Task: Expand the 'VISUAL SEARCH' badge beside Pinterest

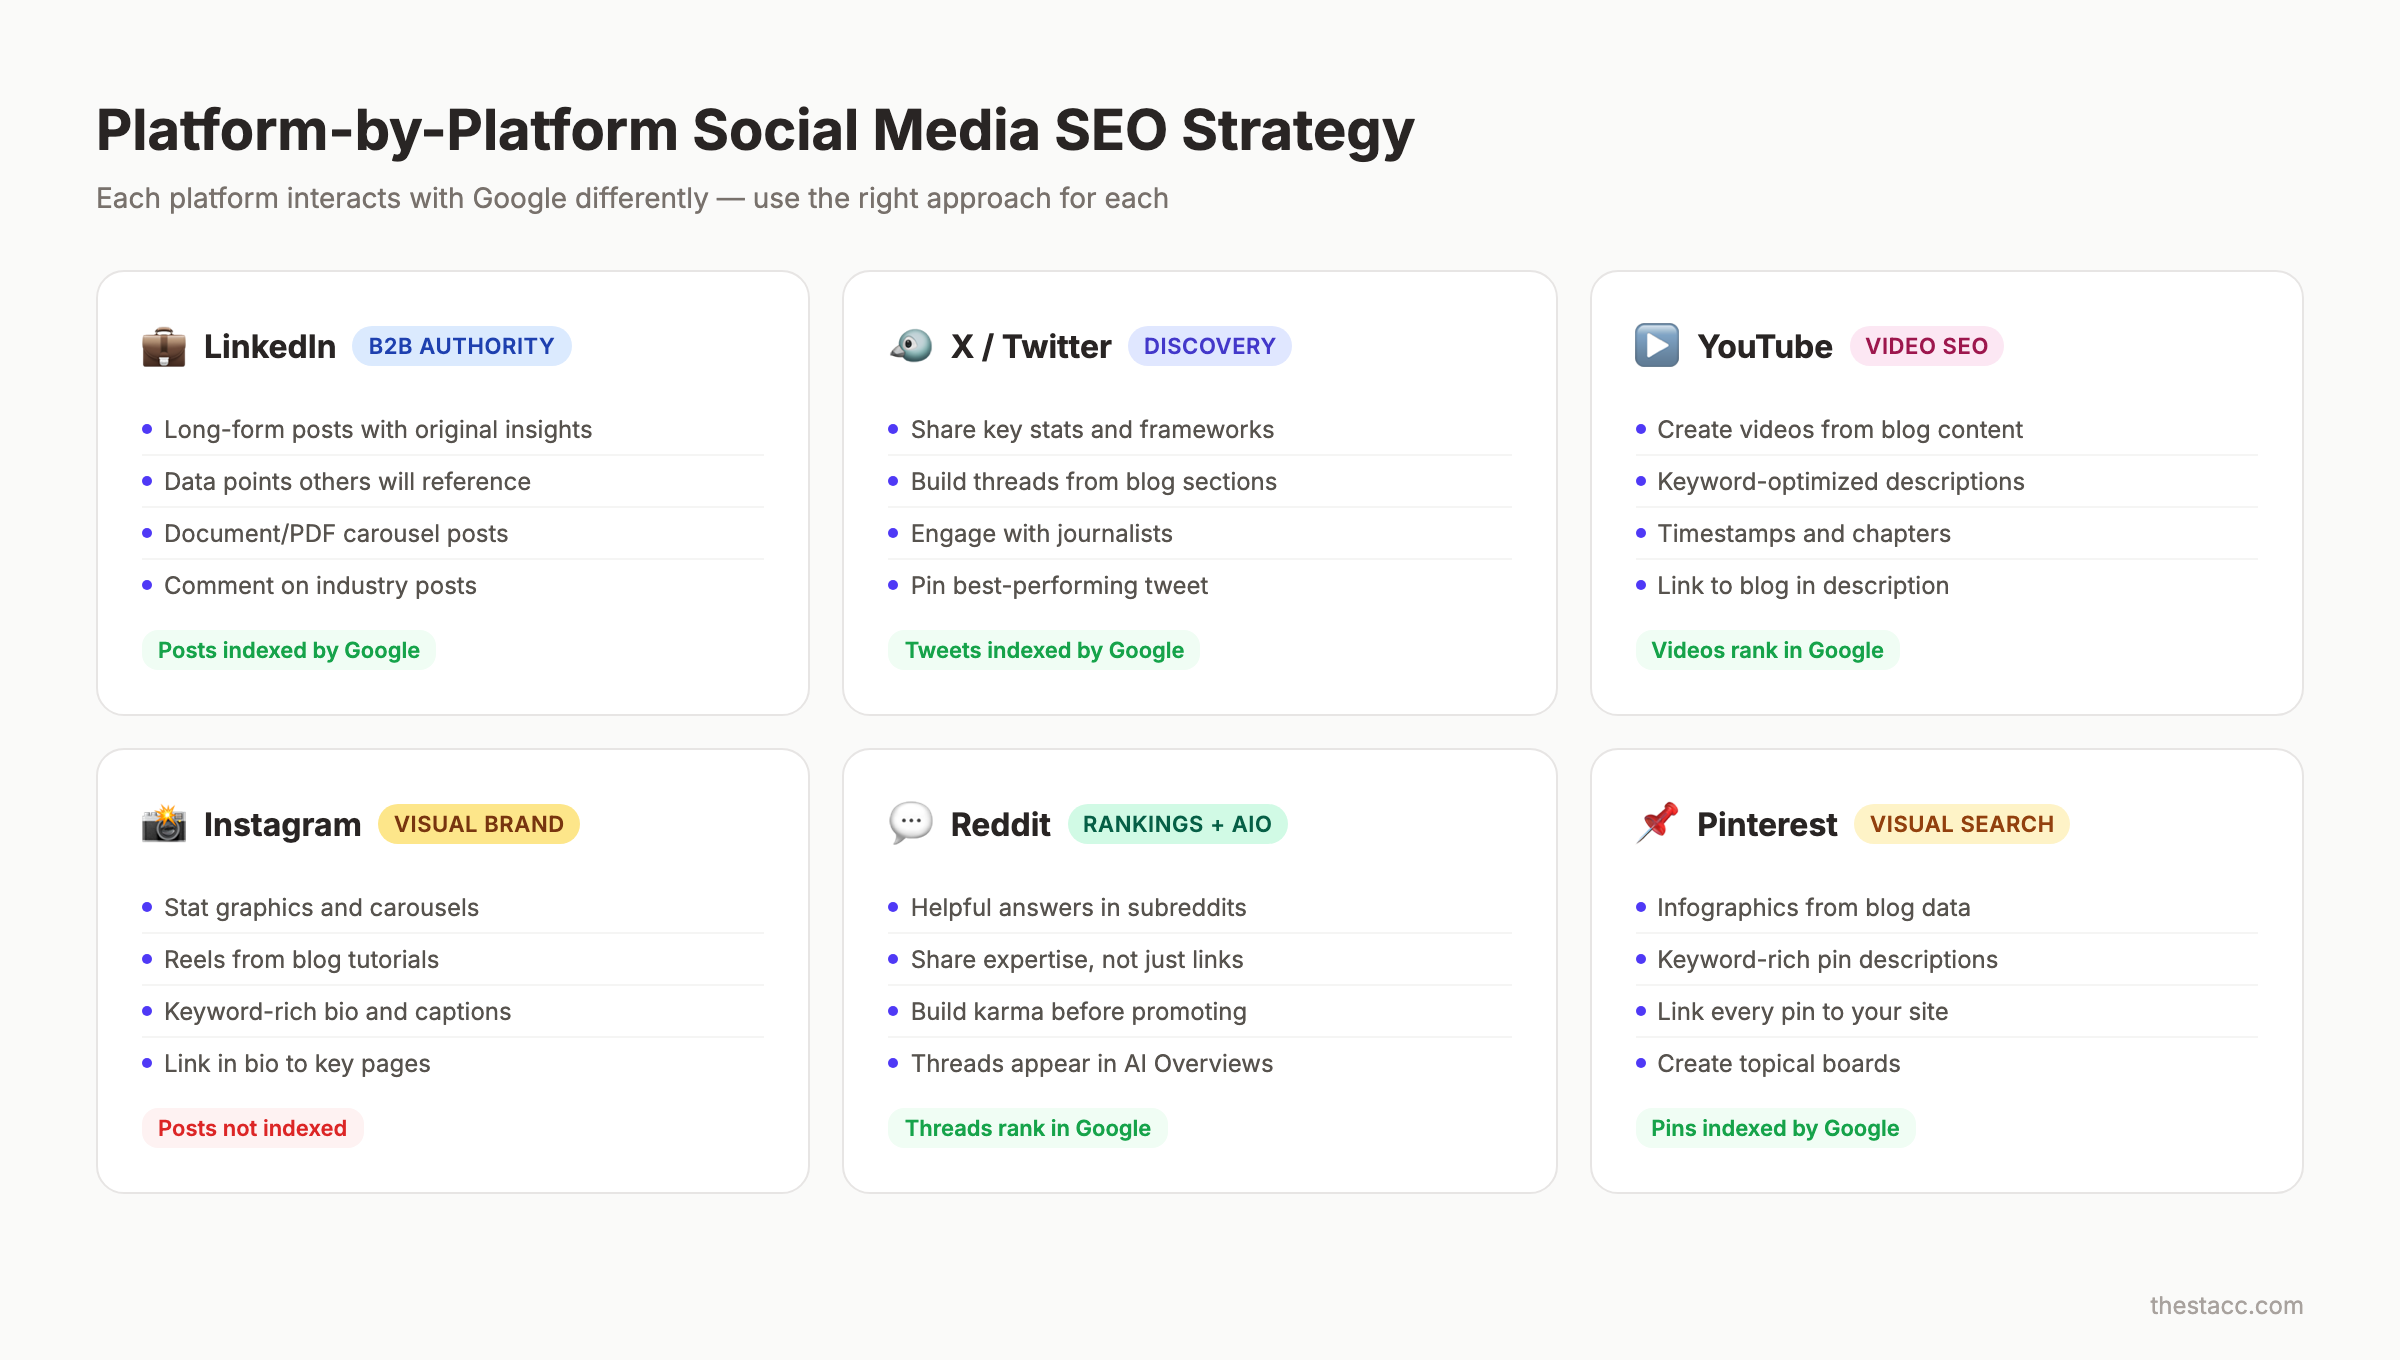Action: tap(1961, 824)
